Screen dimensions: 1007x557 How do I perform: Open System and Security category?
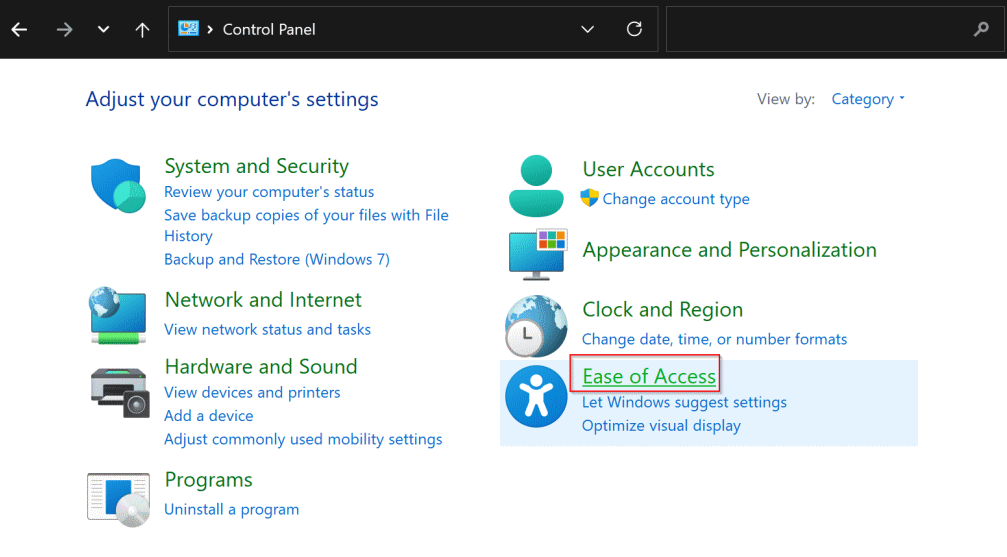[x=257, y=166]
